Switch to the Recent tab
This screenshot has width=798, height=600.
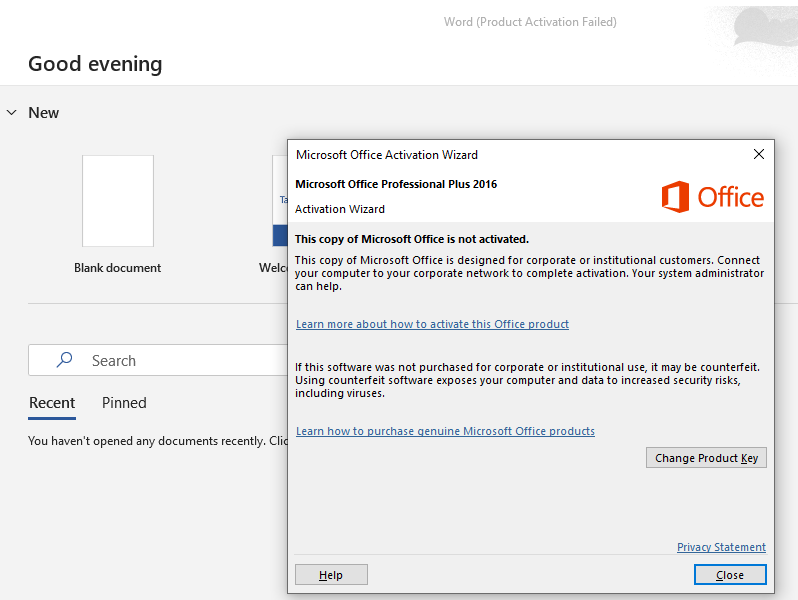52,403
